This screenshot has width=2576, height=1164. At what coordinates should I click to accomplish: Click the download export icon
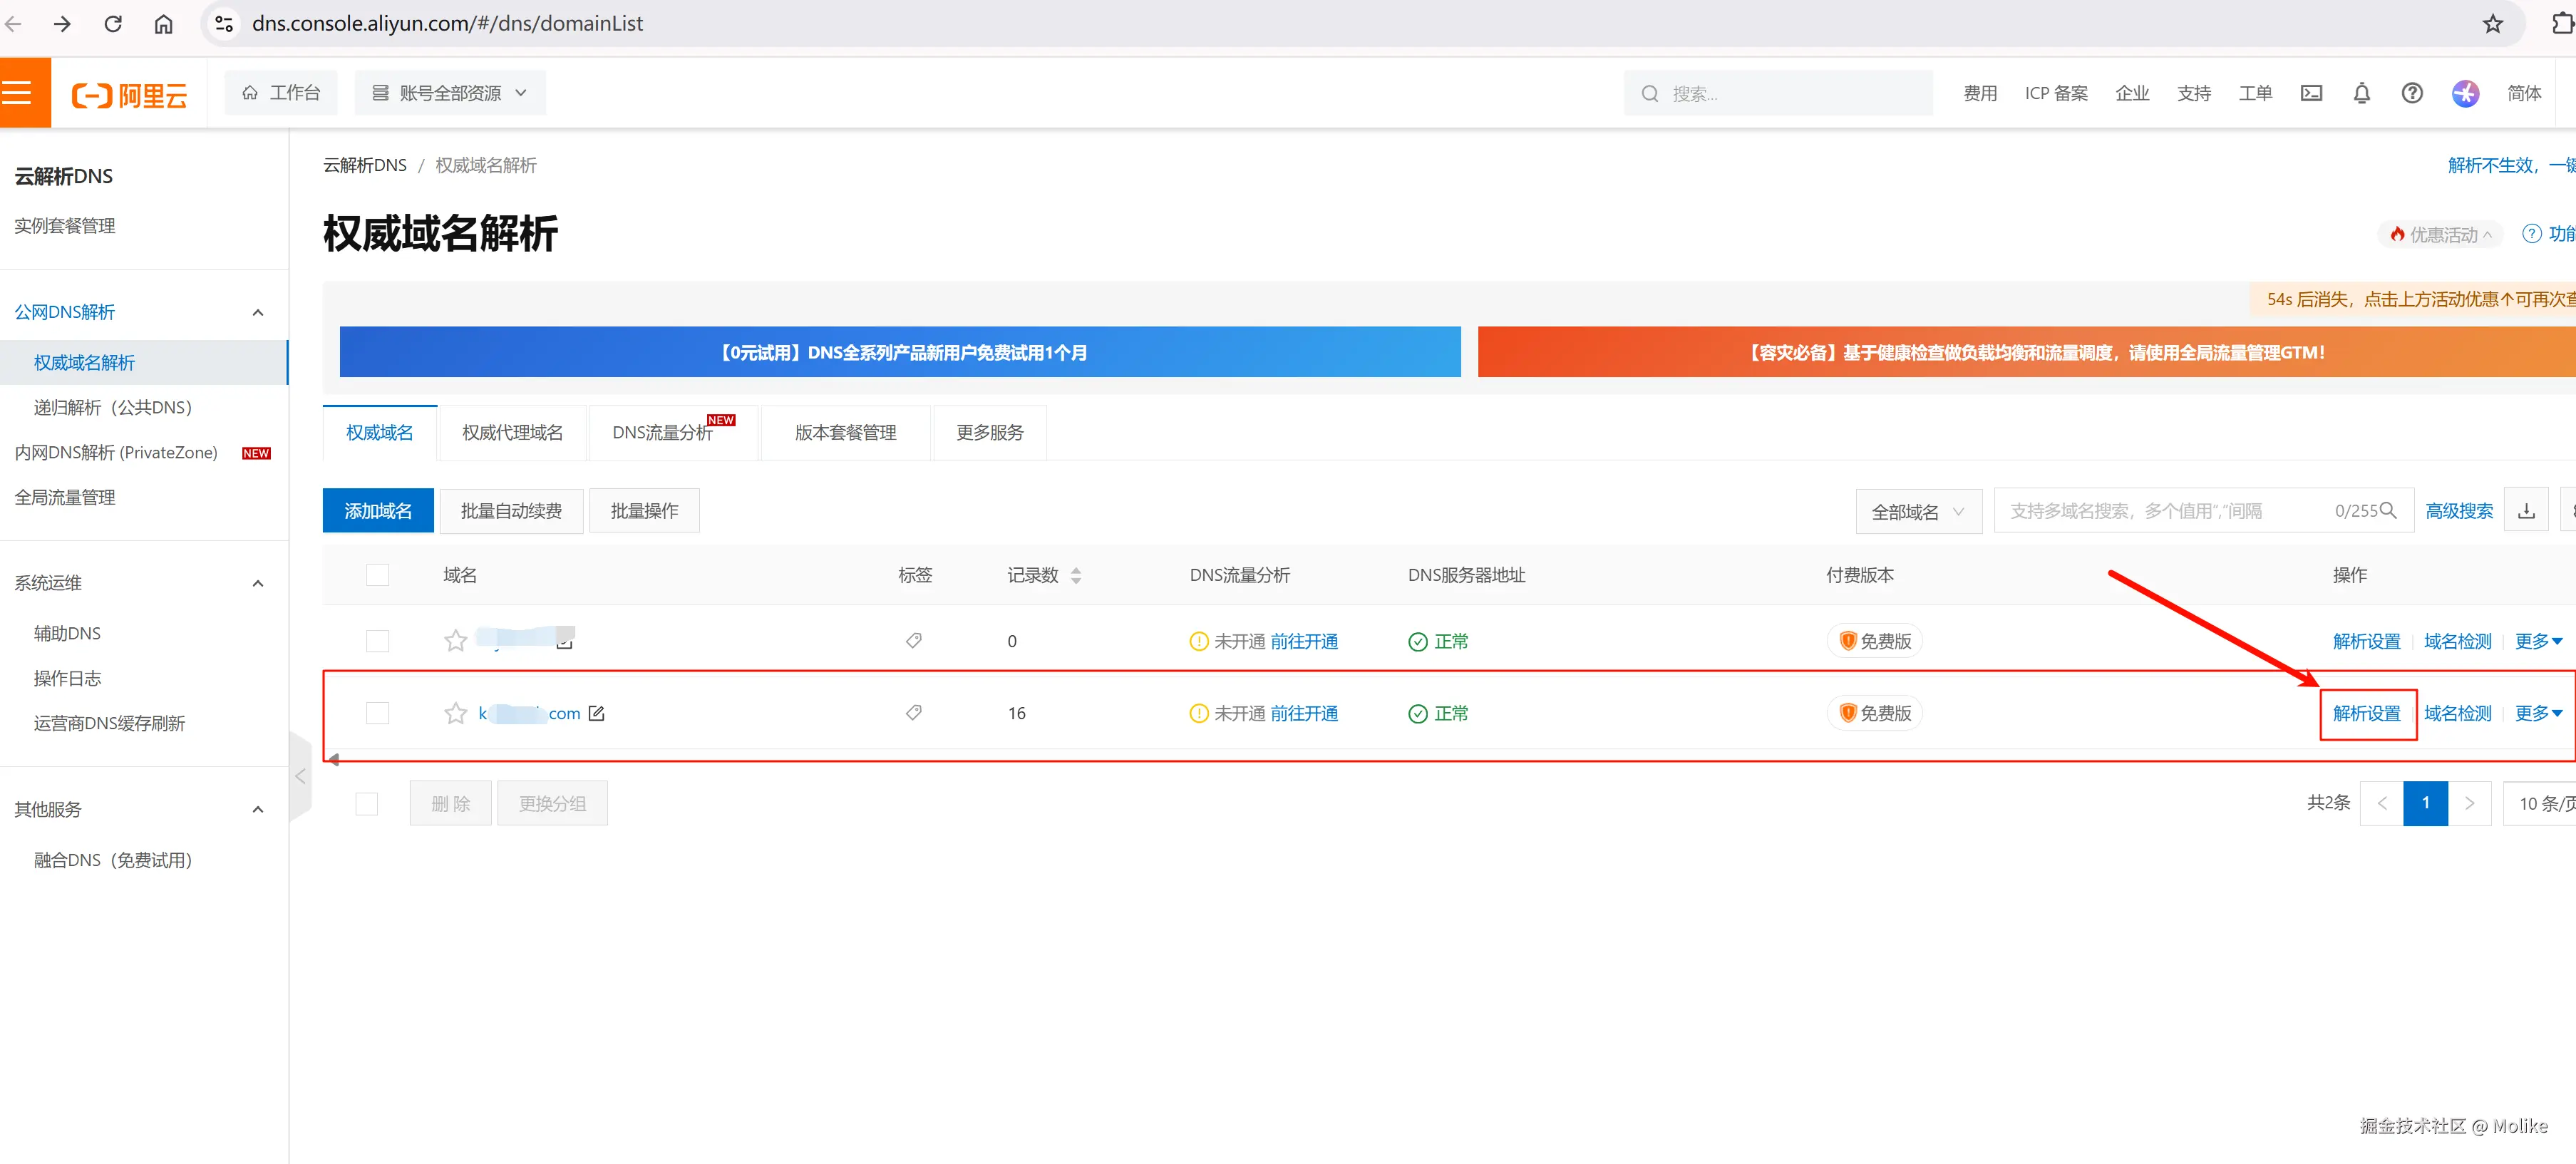click(2526, 511)
